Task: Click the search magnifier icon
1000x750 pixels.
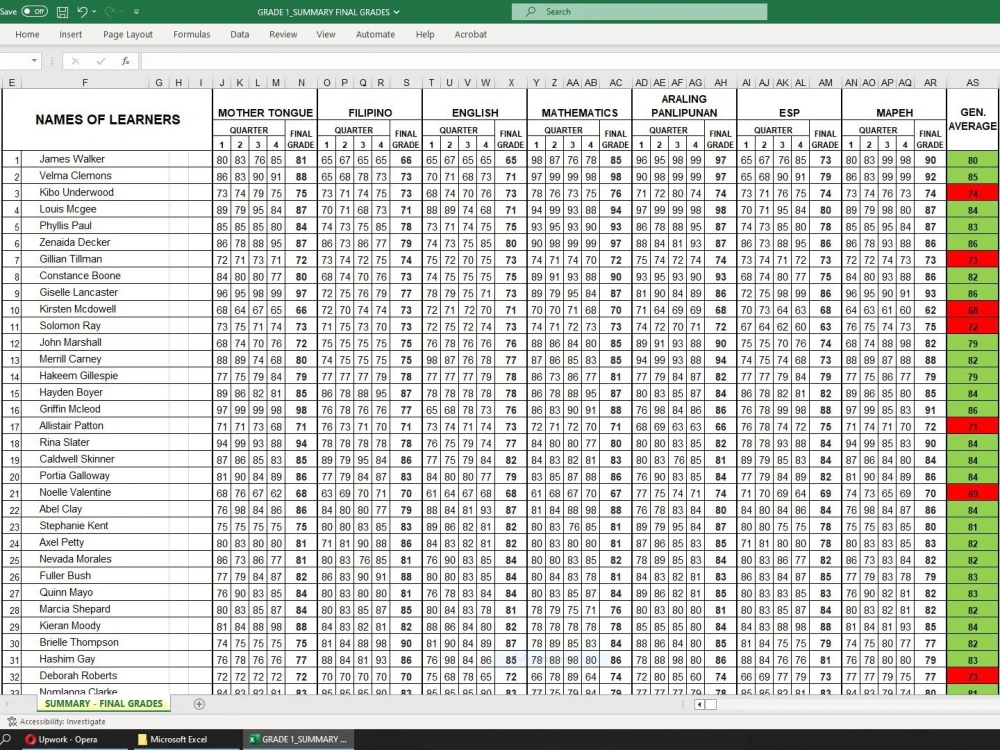Action: pyautogui.click(x=530, y=11)
